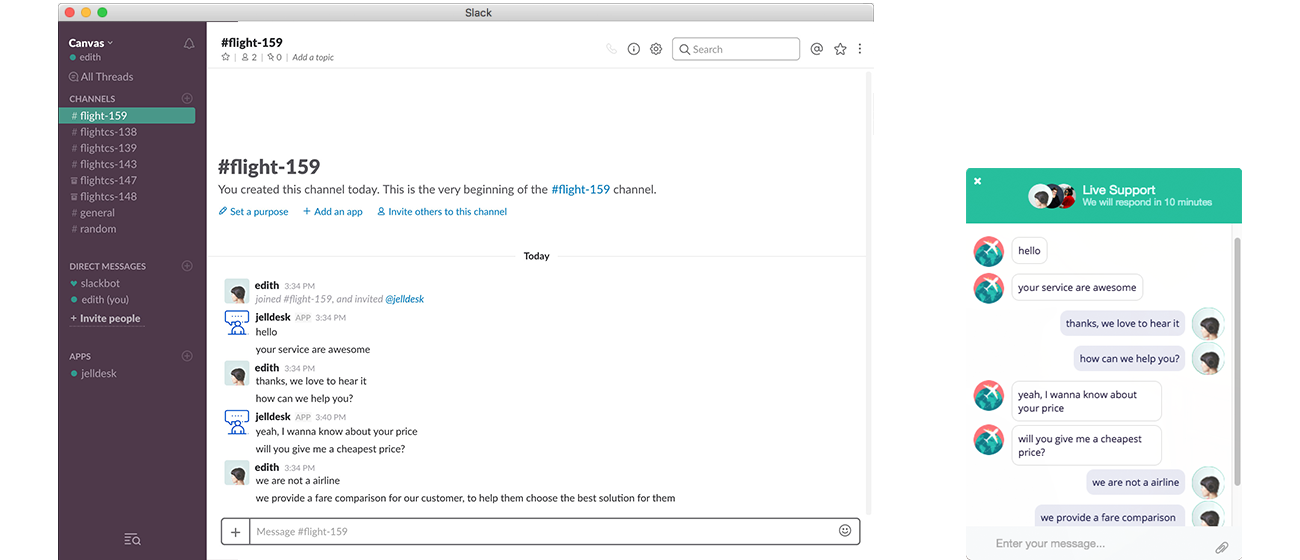The width and height of the screenshot is (1300, 560).
Task: Open the blue #flight-159 channel link
Action: click(x=580, y=189)
